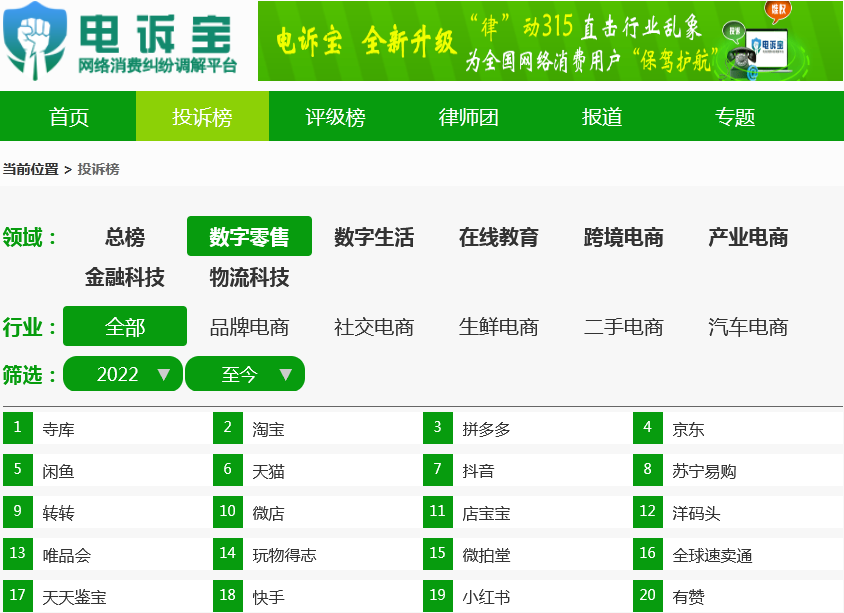Open 专题 navigation tab
844x613 pixels.
[x=735, y=116]
